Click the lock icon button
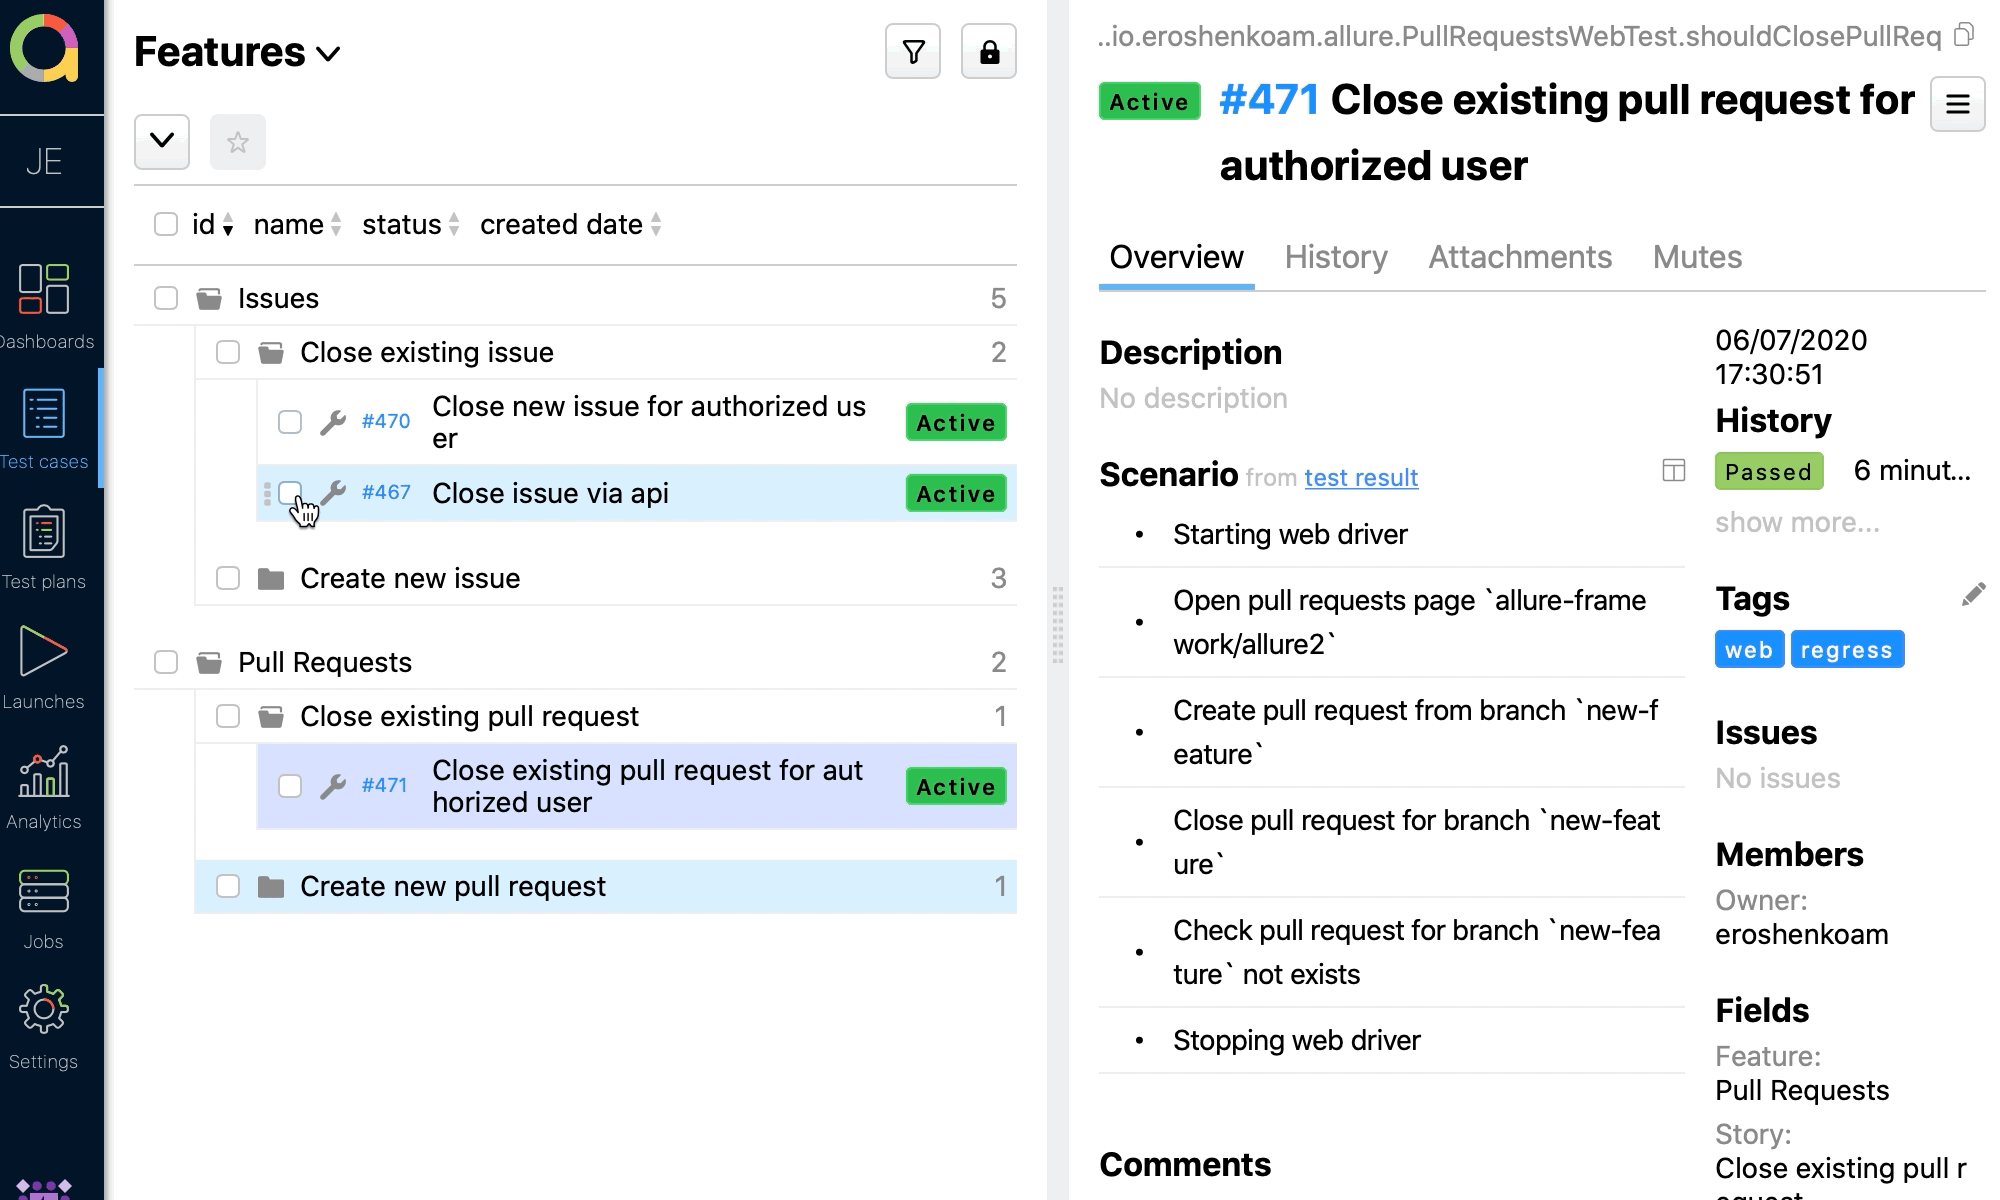 pyautogui.click(x=988, y=52)
